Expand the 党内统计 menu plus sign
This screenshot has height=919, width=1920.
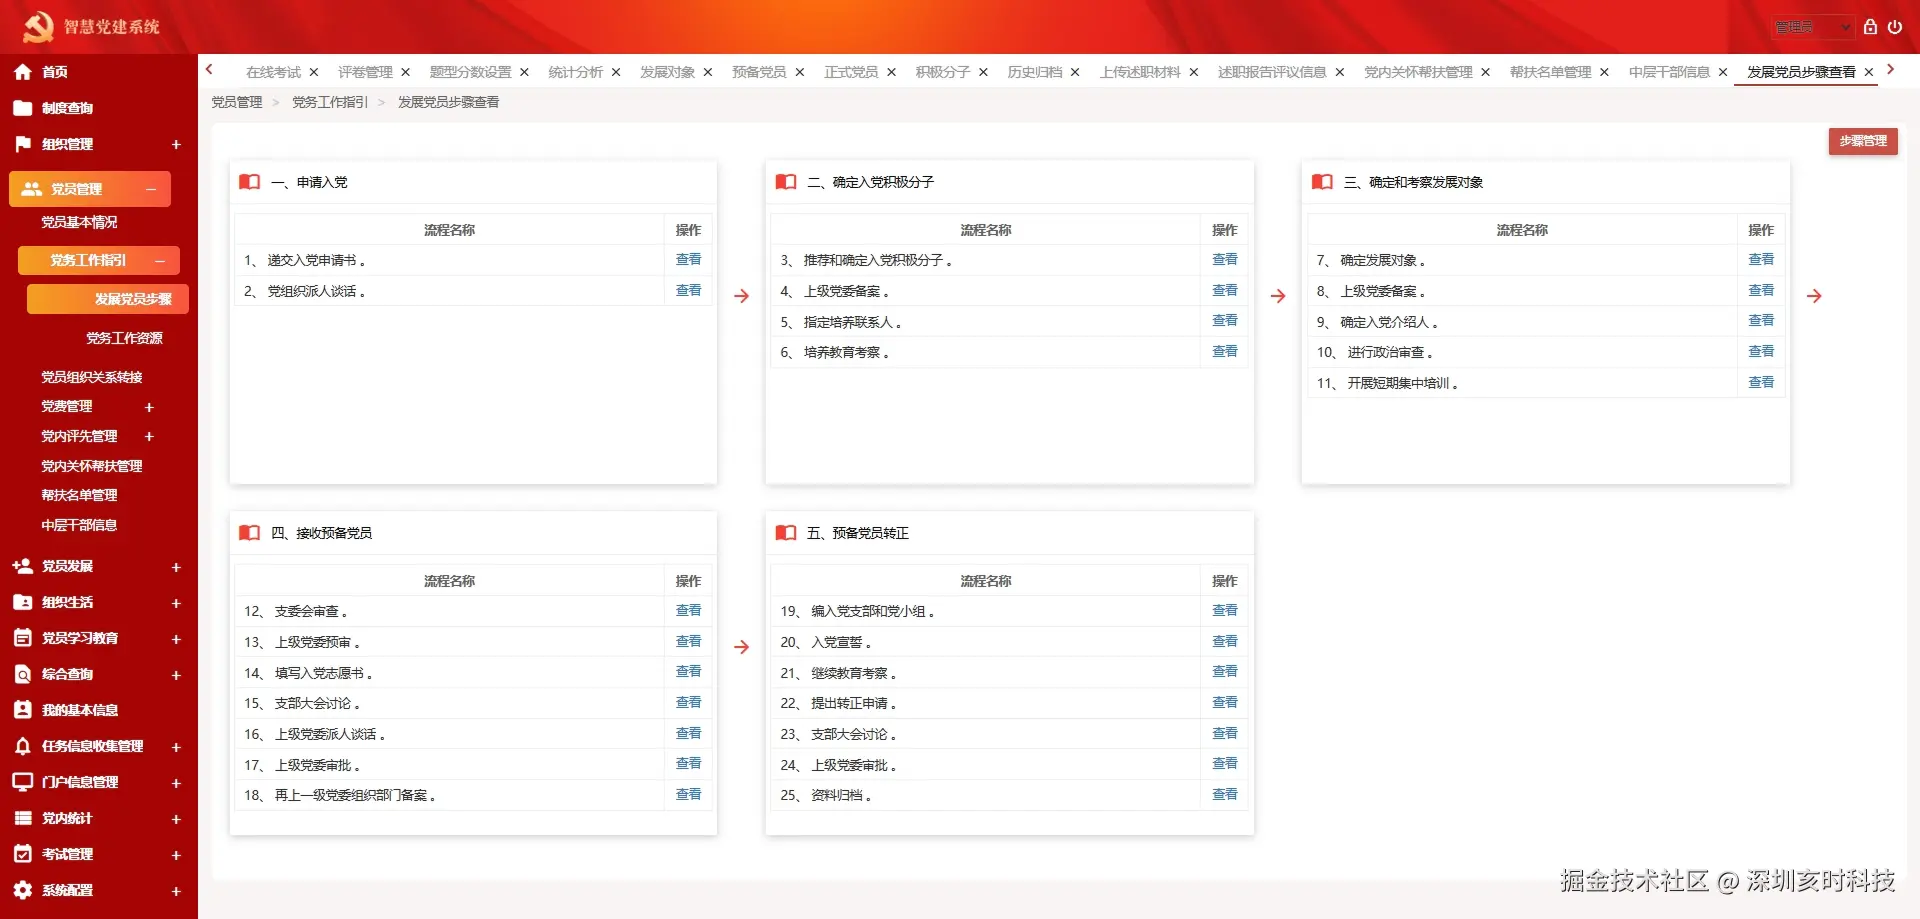point(176,819)
